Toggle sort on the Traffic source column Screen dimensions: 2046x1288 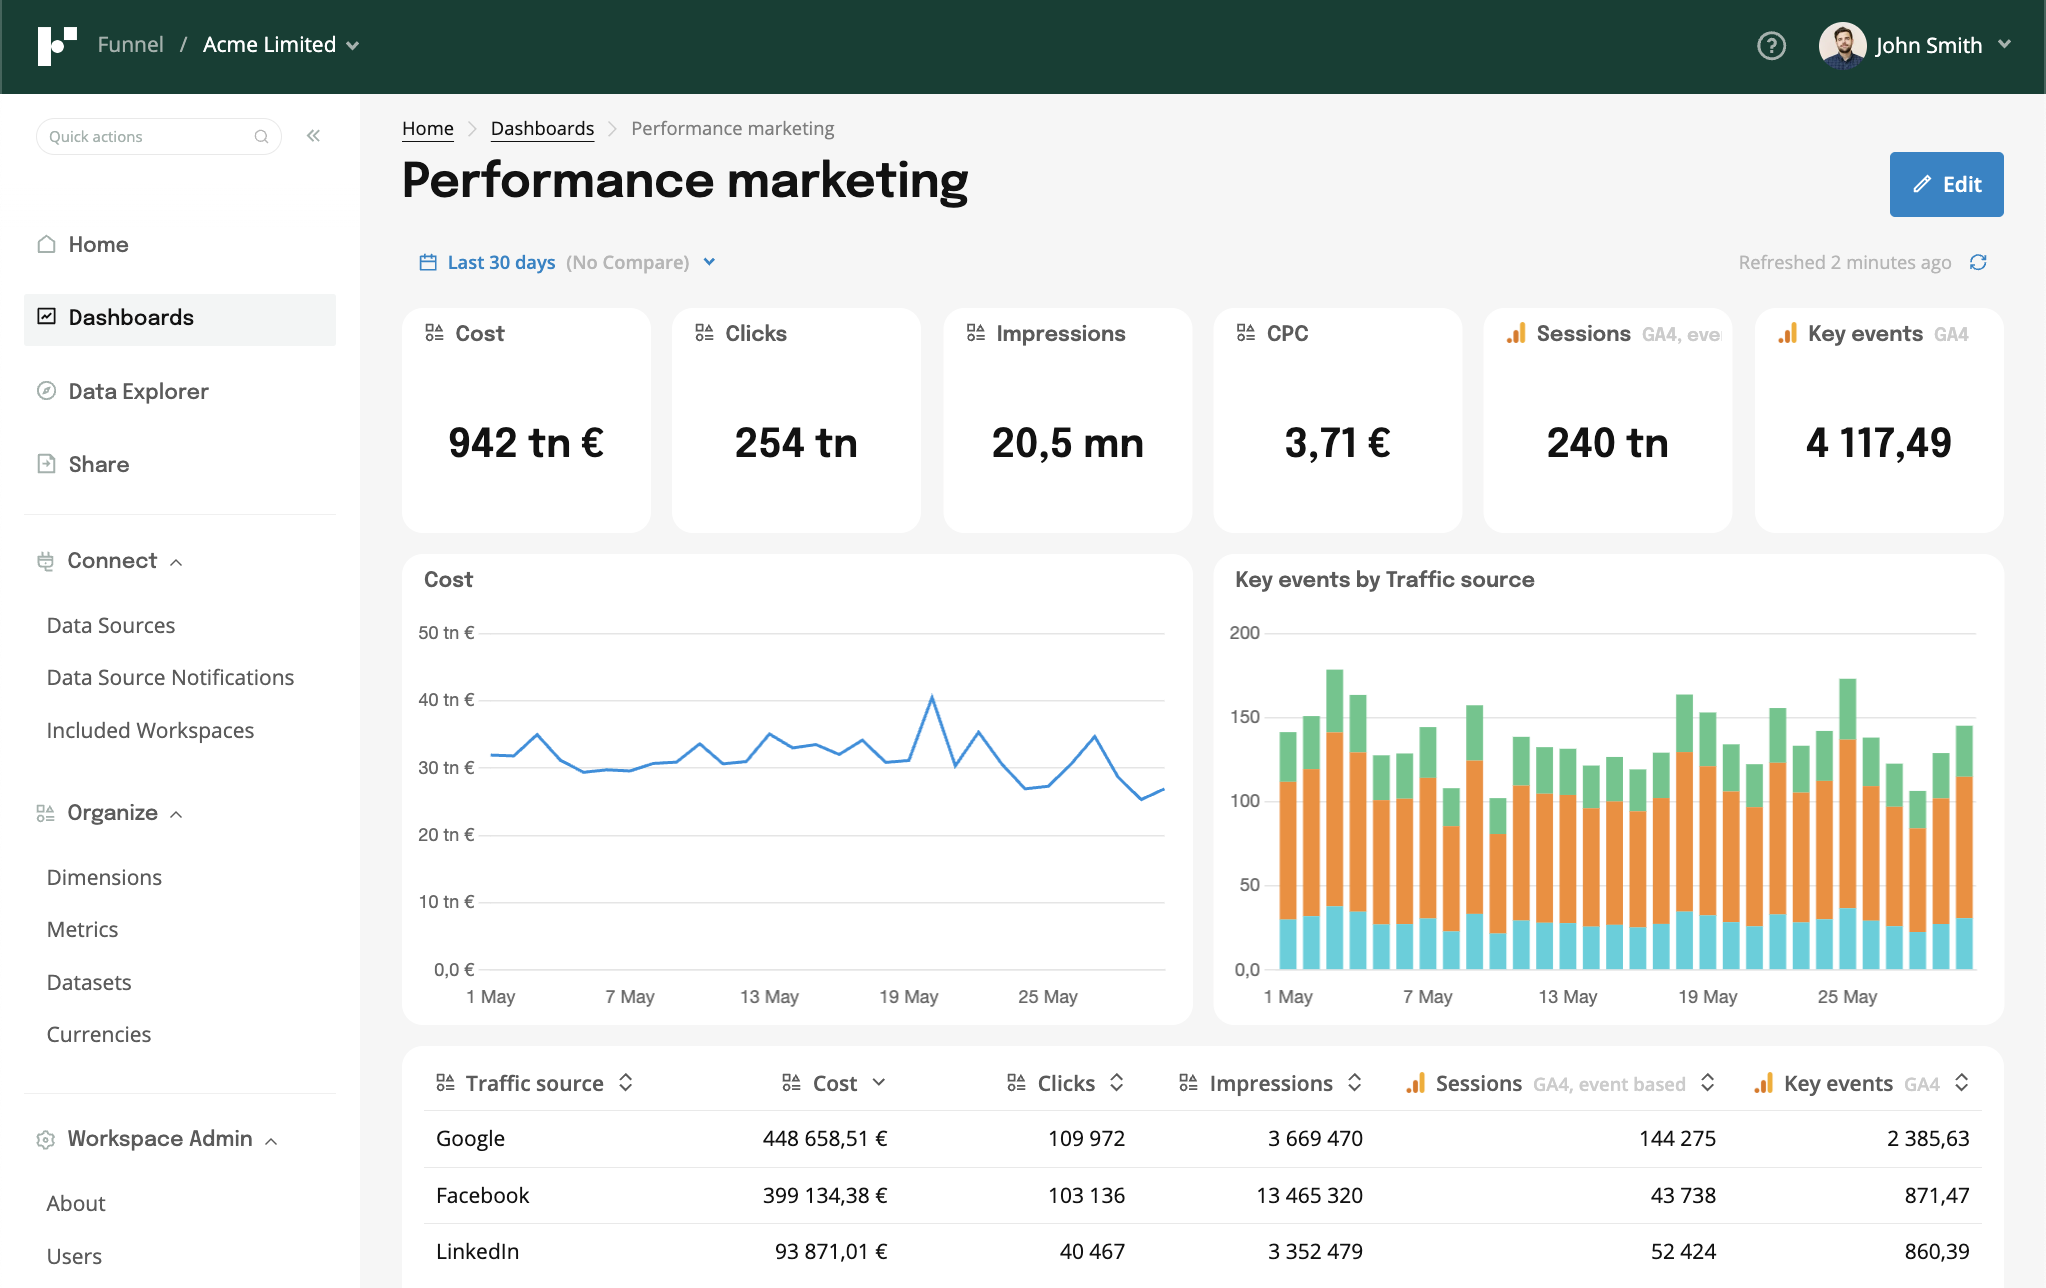point(625,1083)
